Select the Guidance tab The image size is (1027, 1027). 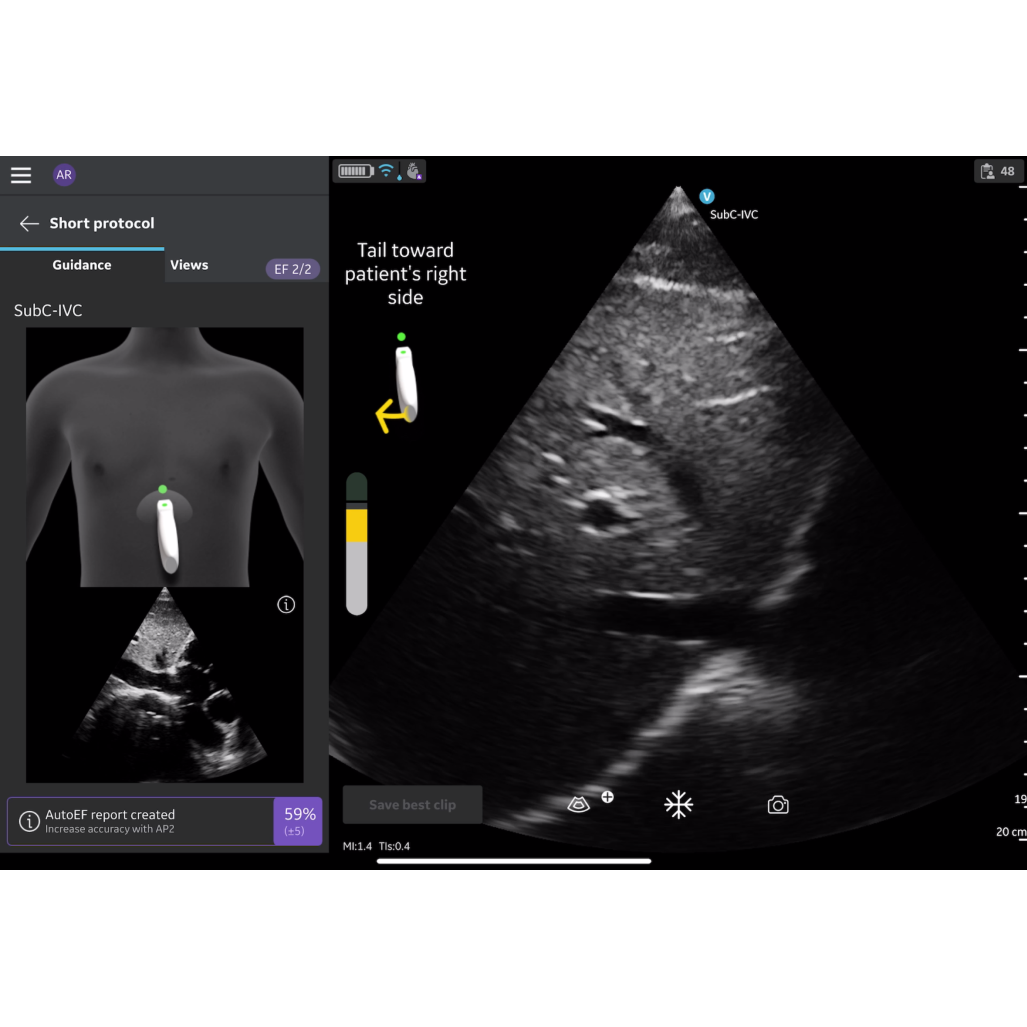82,265
